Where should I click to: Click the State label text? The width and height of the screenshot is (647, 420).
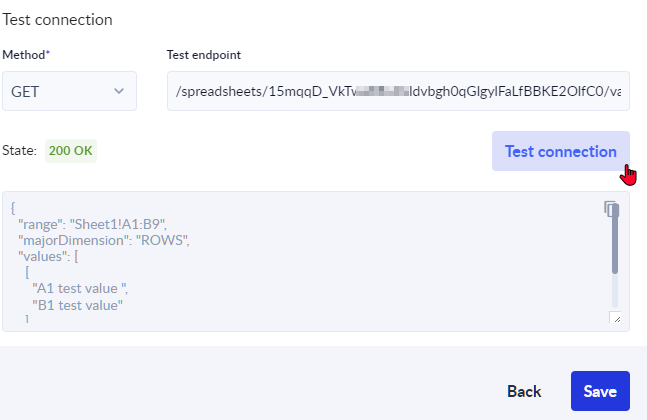[x=20, y=151]
